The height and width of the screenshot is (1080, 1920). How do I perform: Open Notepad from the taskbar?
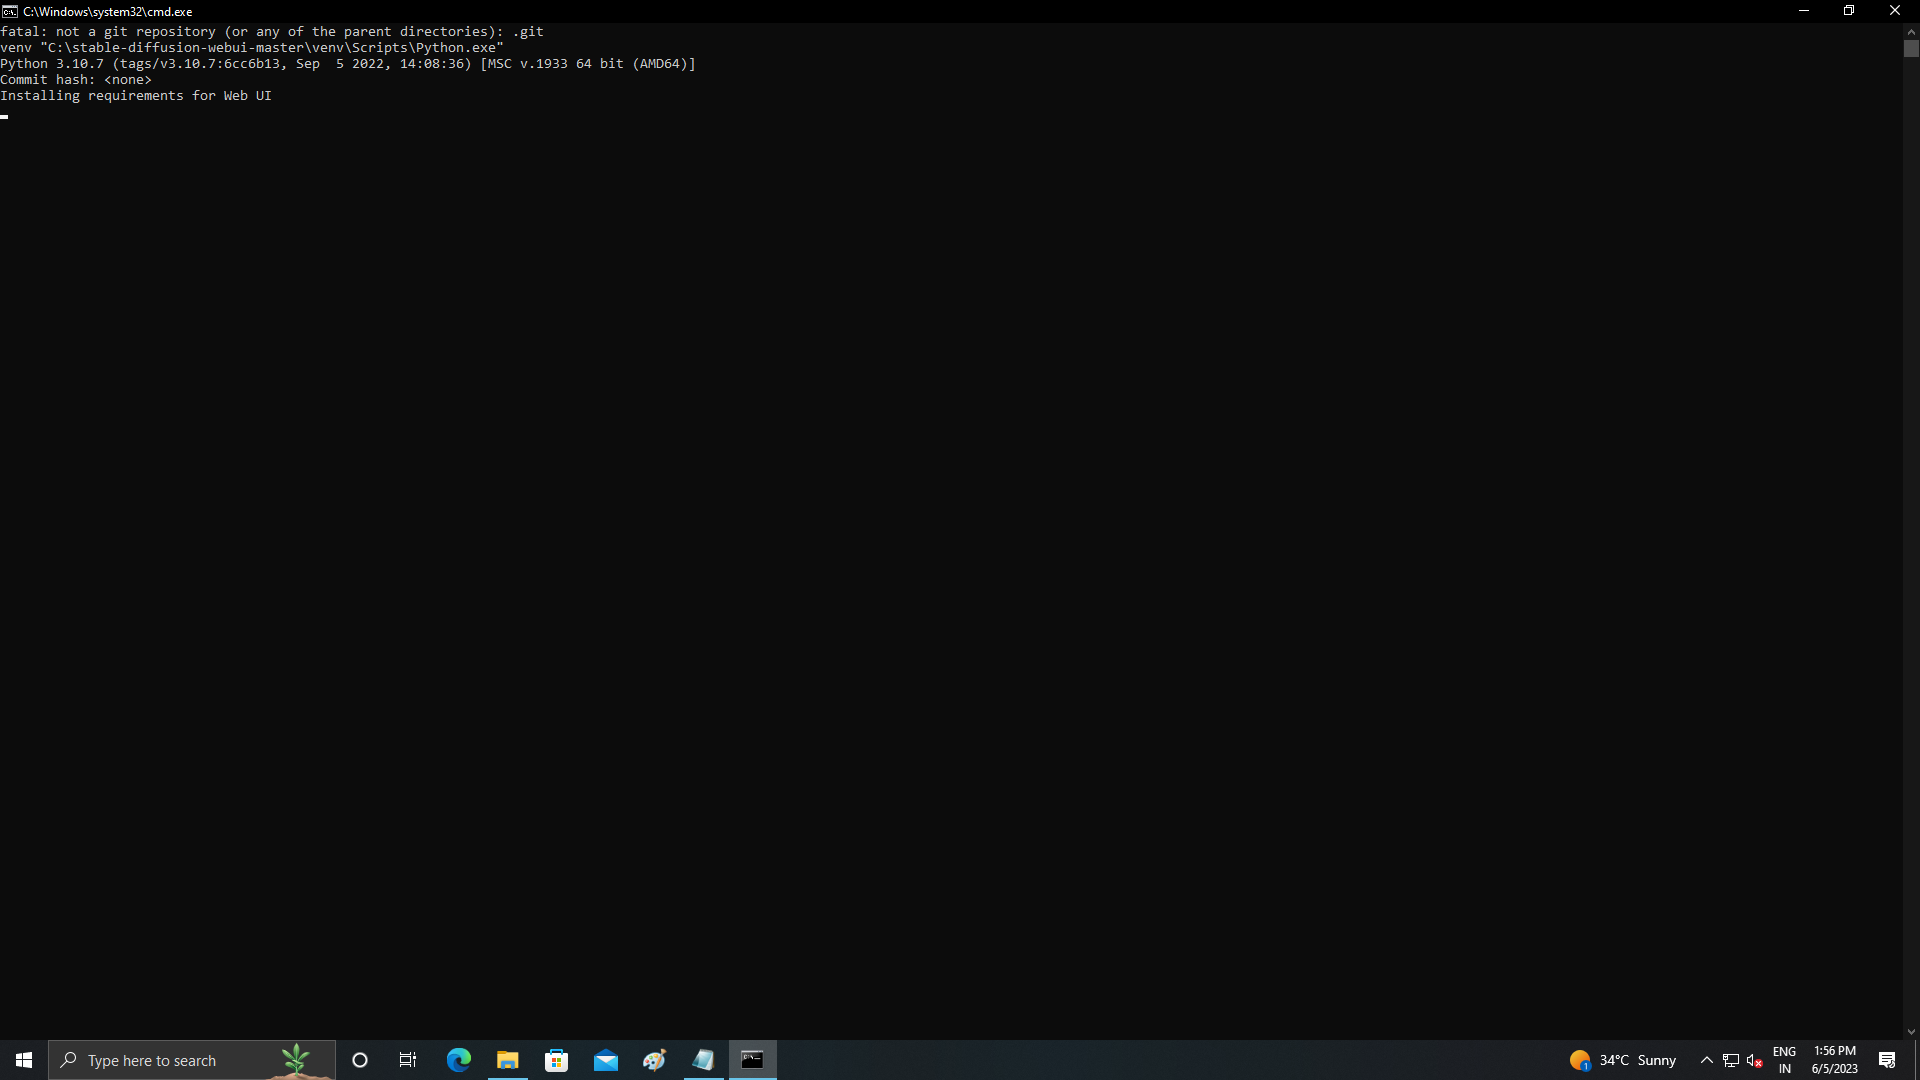[x=703, y=1060]
